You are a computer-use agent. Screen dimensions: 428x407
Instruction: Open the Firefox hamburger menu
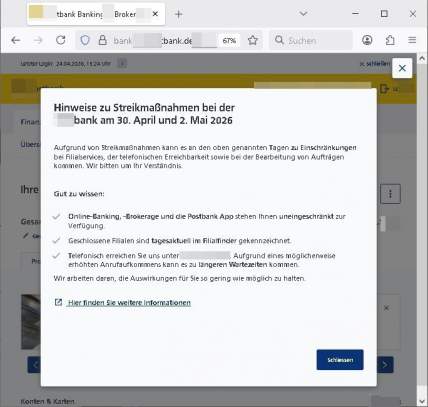click(412, 40)
